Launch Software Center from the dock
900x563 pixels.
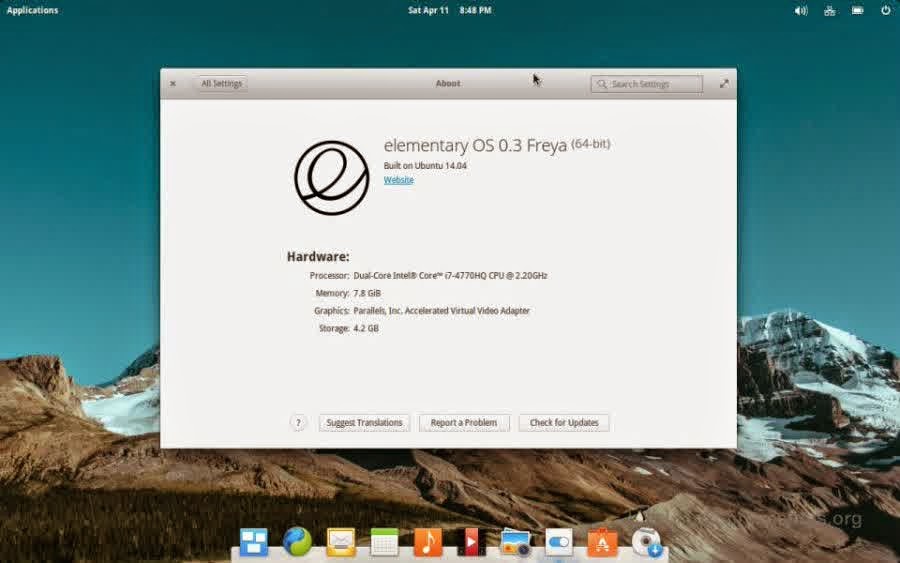tap(602, 542)
